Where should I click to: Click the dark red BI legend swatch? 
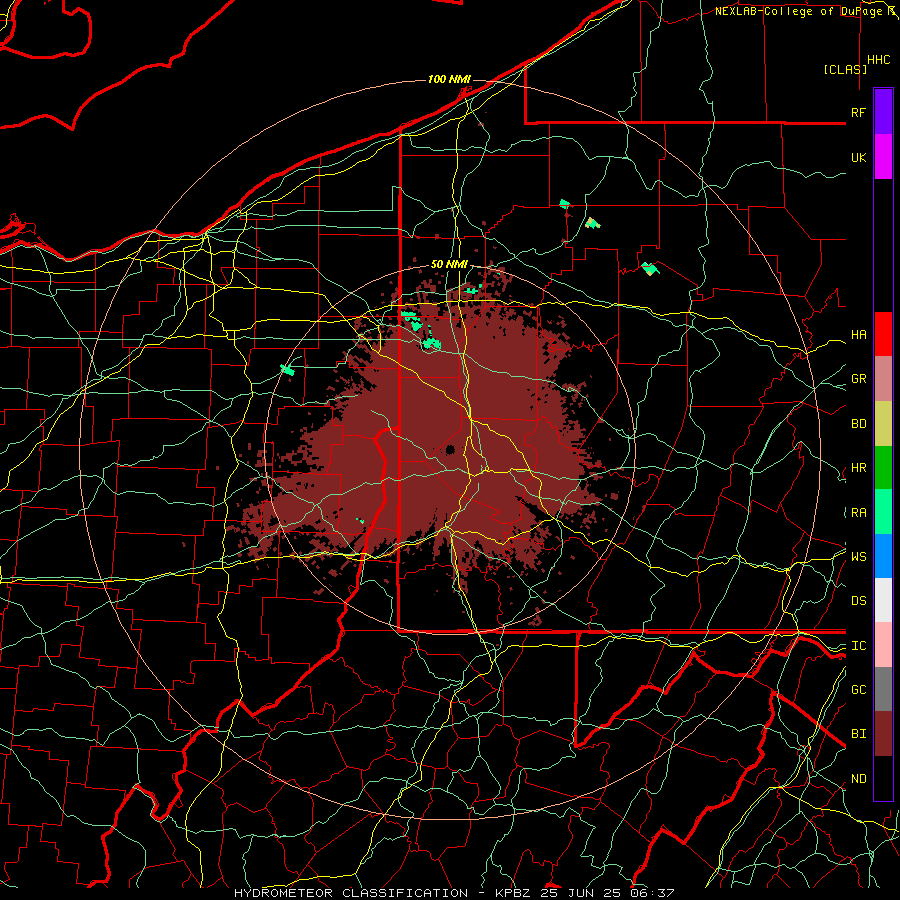pyautogui.click(x=883, y=734)
